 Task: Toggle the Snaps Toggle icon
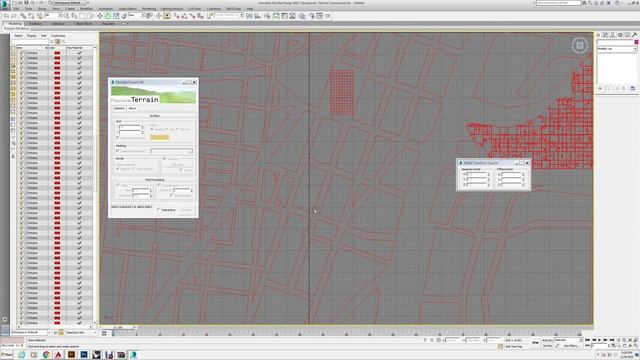pyautogui.click(x=176, y=16)
